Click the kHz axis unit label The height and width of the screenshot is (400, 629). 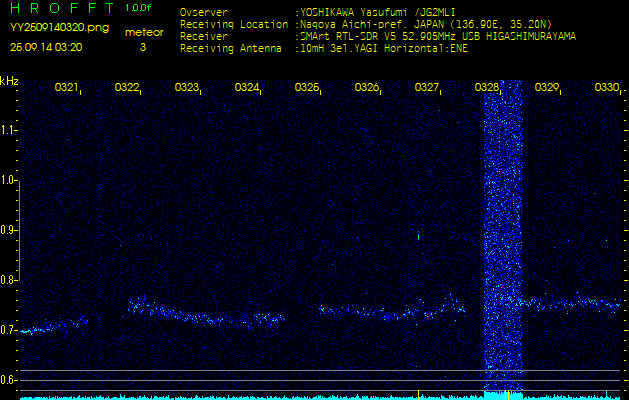pos(9,81)
